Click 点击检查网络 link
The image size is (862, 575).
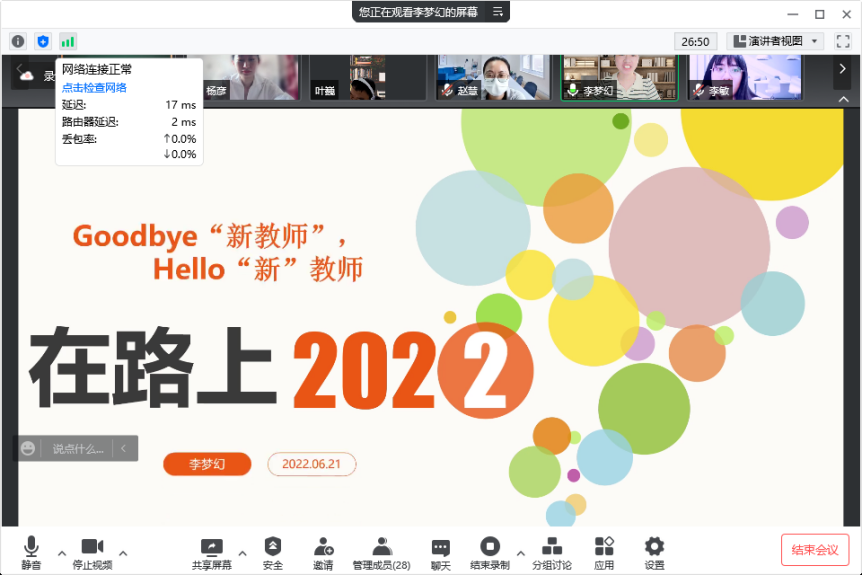(94, 87)
